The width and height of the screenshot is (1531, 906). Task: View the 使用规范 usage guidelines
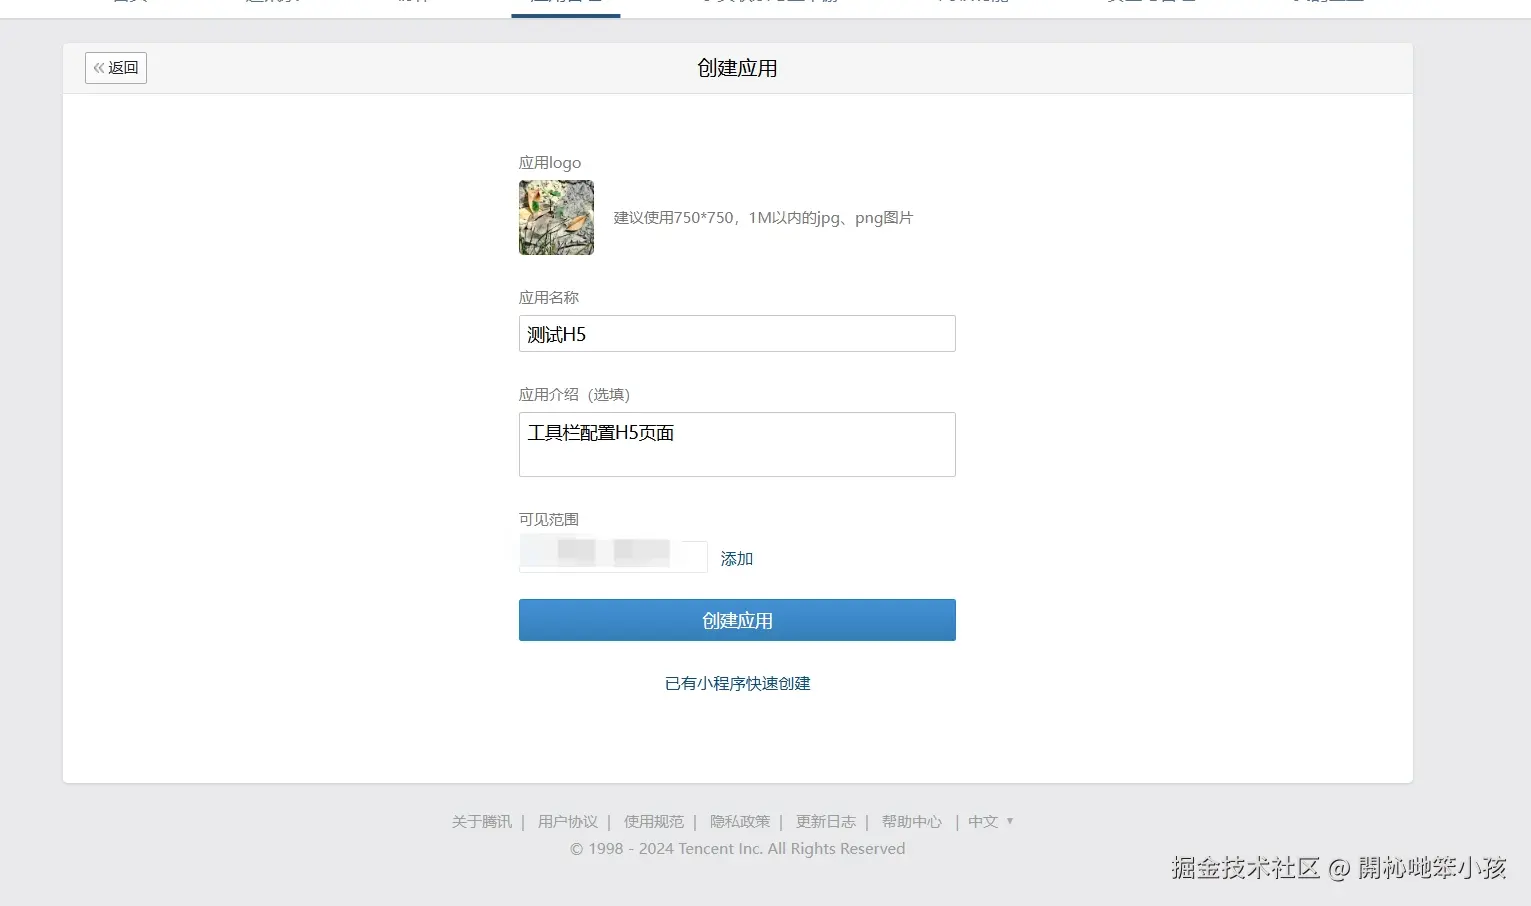(653, 821)
